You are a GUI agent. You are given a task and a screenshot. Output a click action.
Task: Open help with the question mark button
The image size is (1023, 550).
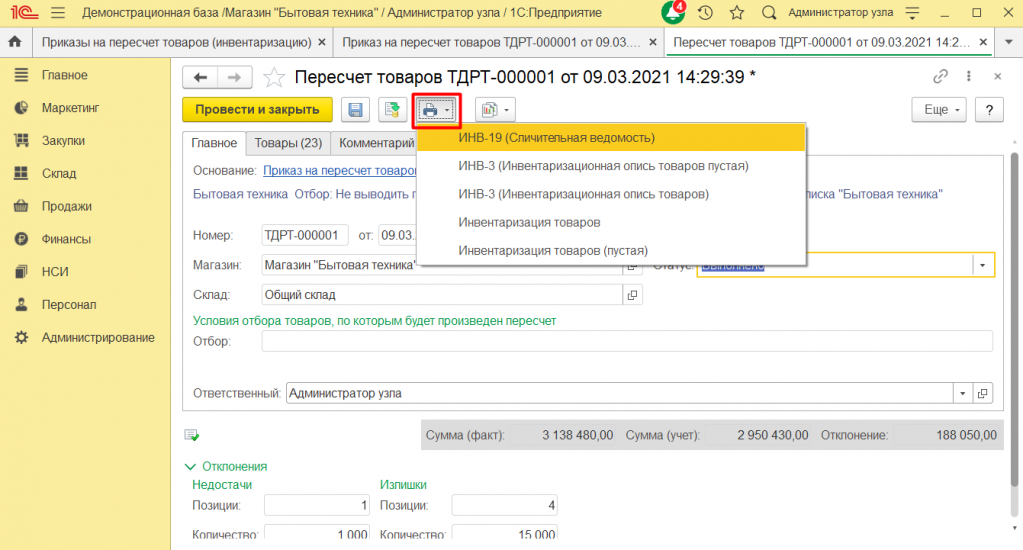pos(989,110)
